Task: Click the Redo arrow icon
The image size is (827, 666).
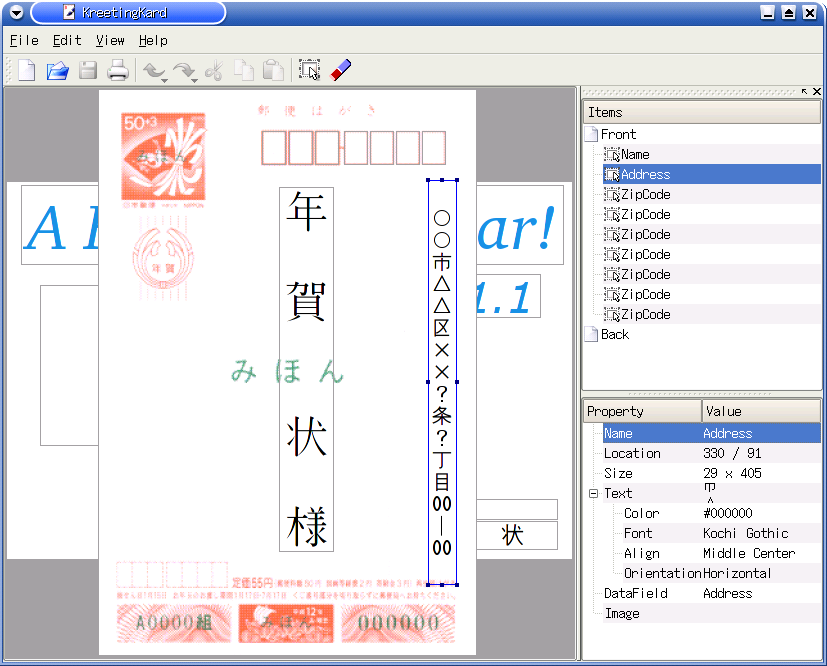Action: click(183, 70)
